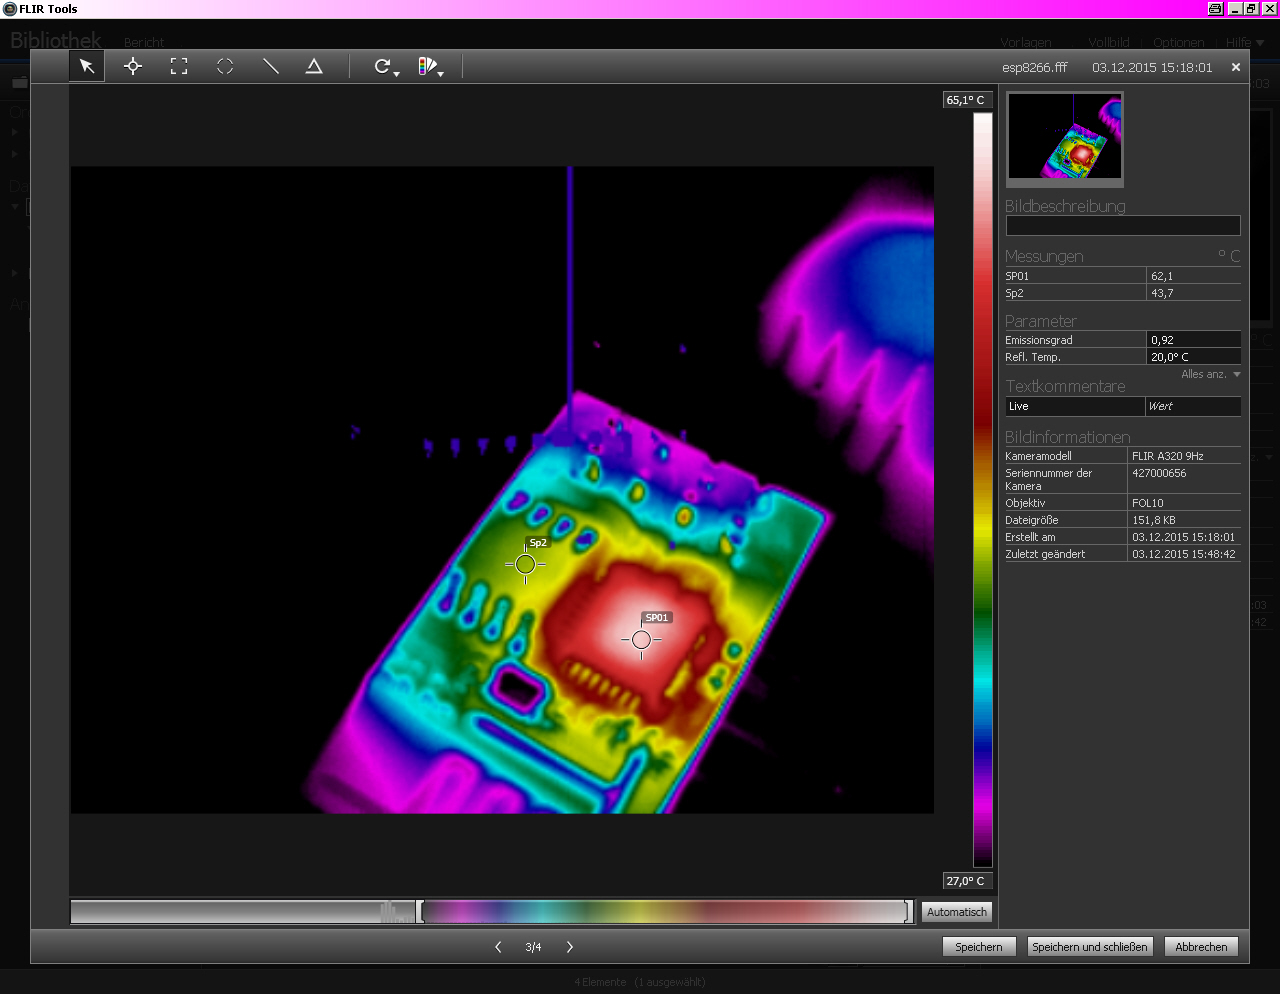Click the 'Wert' text comment field
Viewport: 1280px width, 994px height.
tap(1193, 406)
